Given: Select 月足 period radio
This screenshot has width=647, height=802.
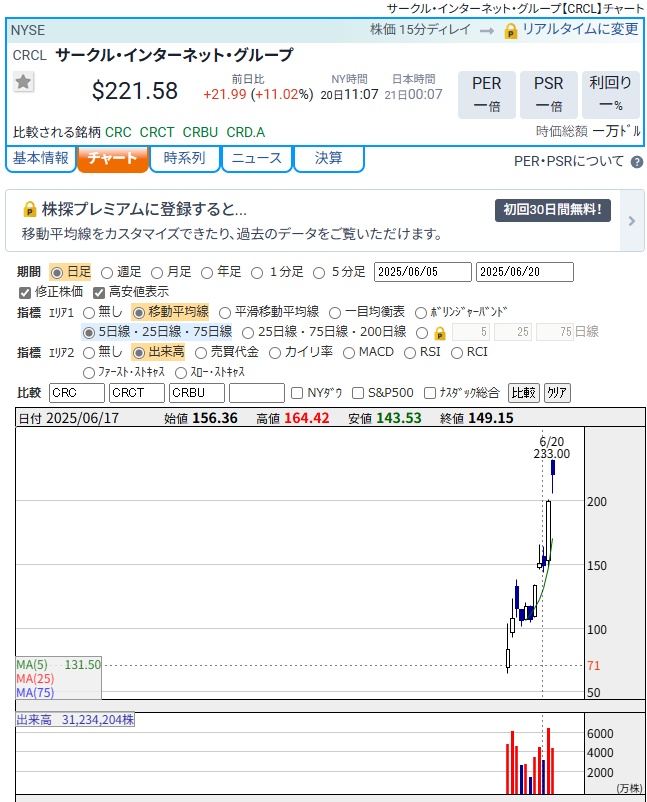Looking at the screenshot, I should click(157, 273).
